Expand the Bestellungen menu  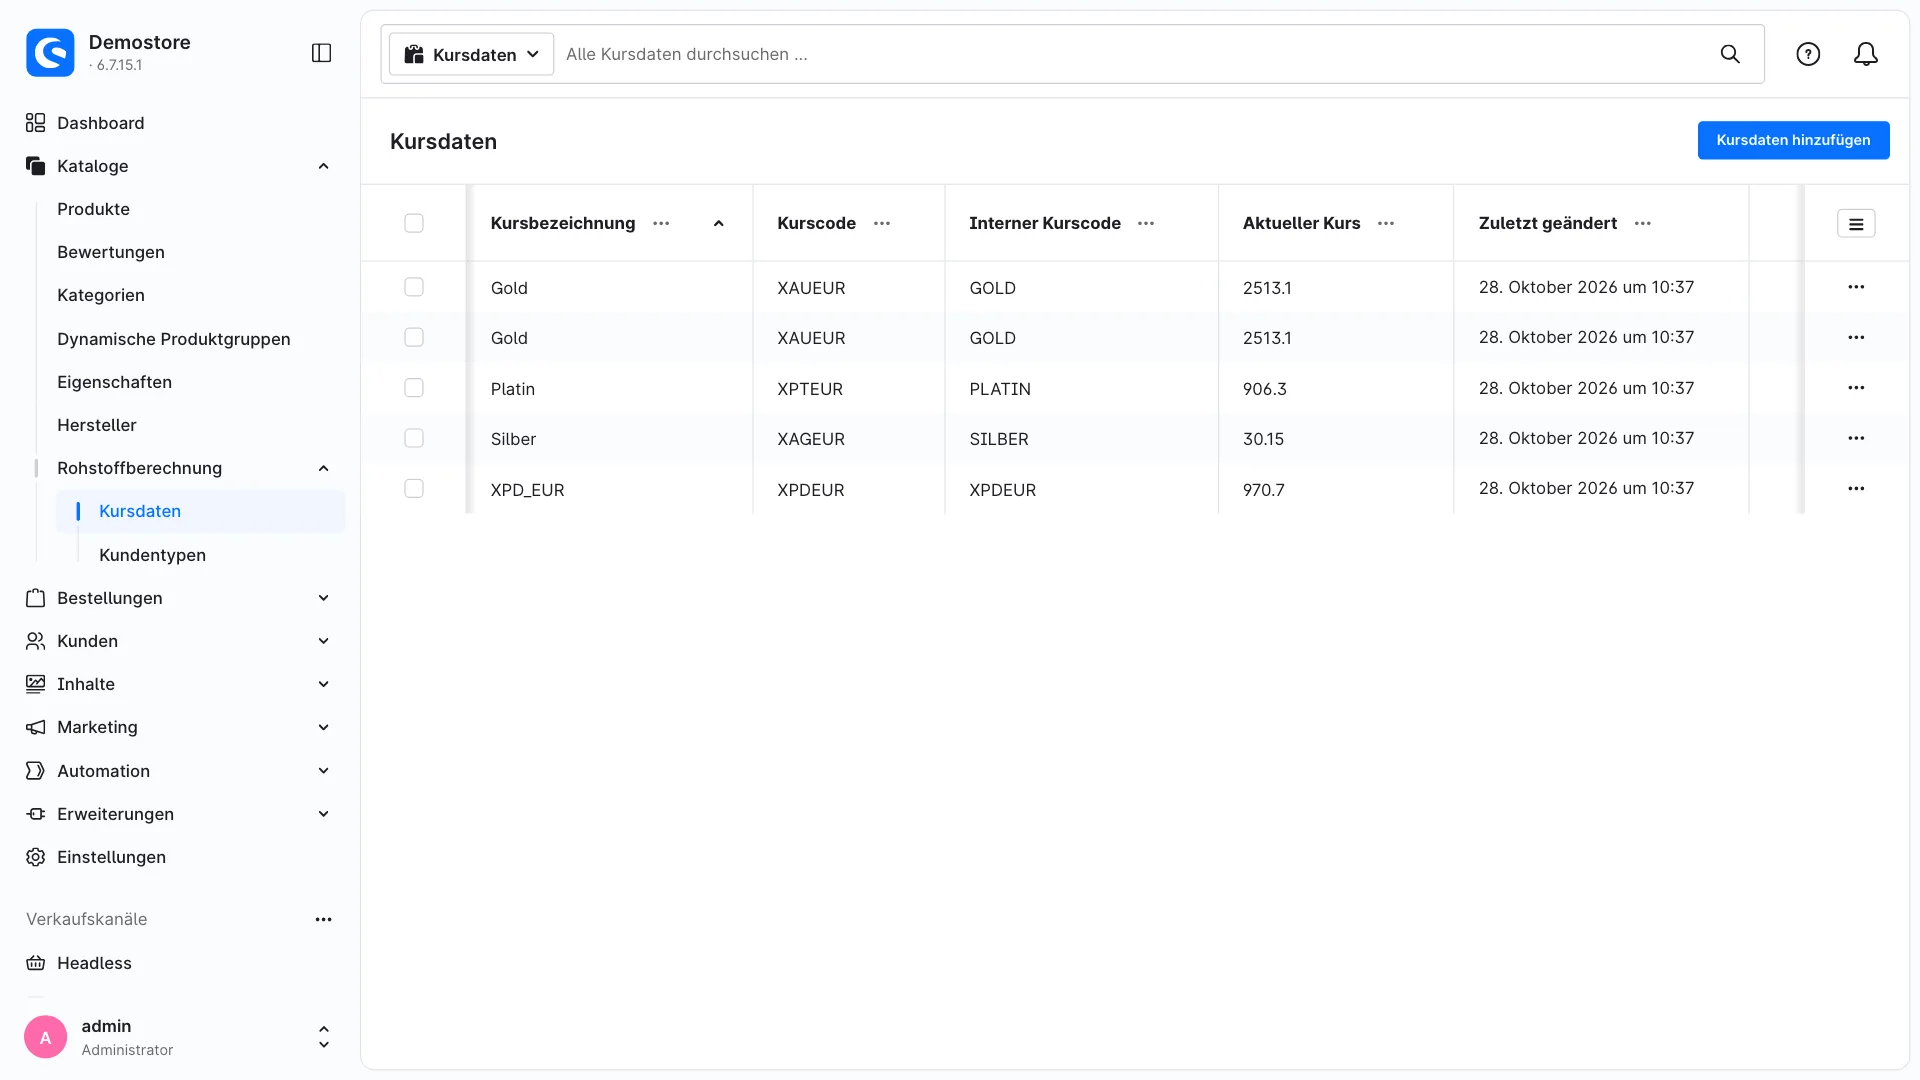(323, 598)
